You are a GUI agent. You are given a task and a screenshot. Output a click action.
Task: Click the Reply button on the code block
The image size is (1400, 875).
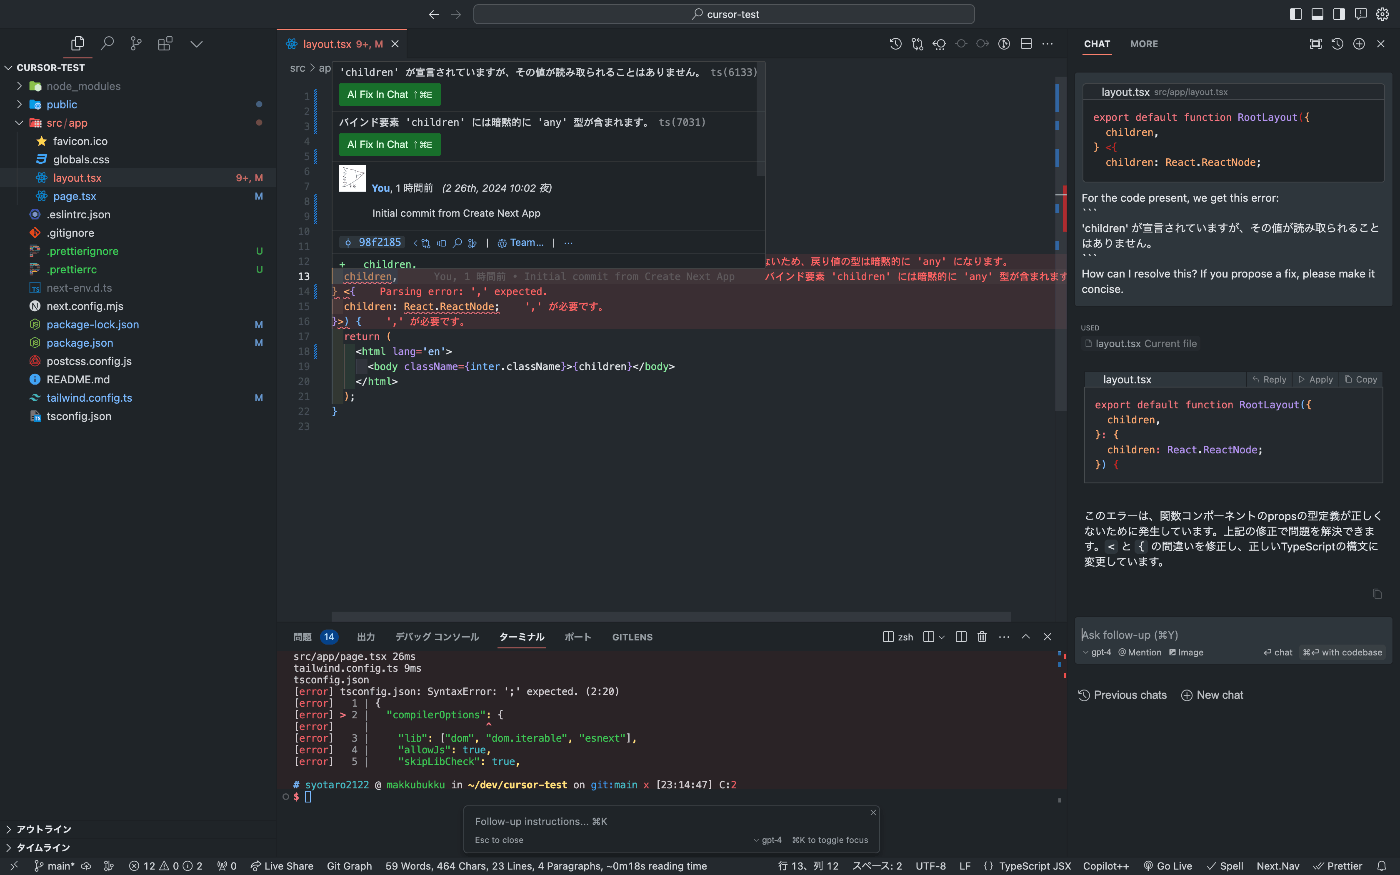(x=1269, y=380)
